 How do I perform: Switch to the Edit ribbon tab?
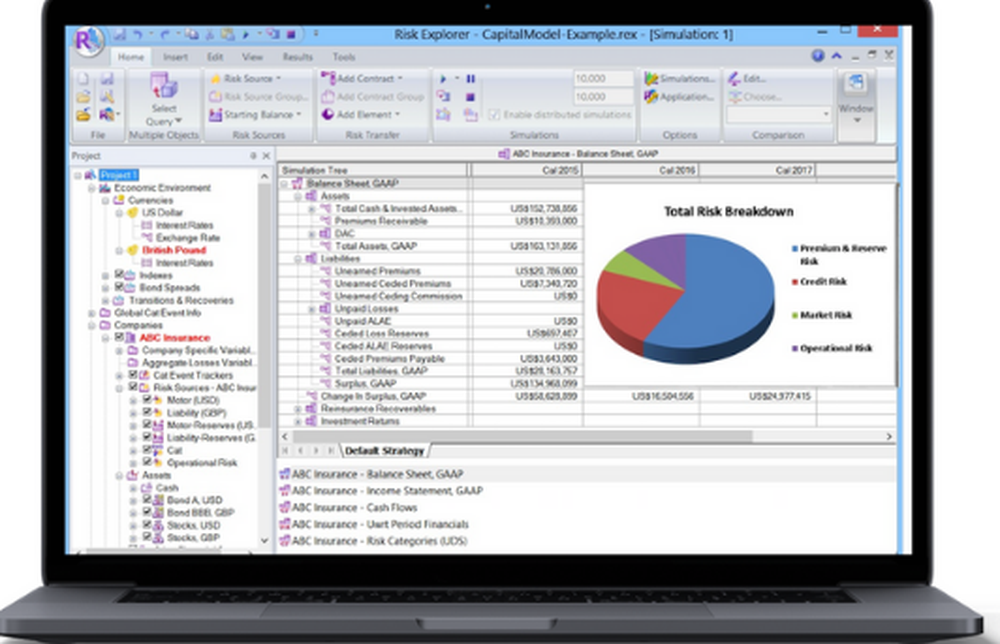(215, 57)
